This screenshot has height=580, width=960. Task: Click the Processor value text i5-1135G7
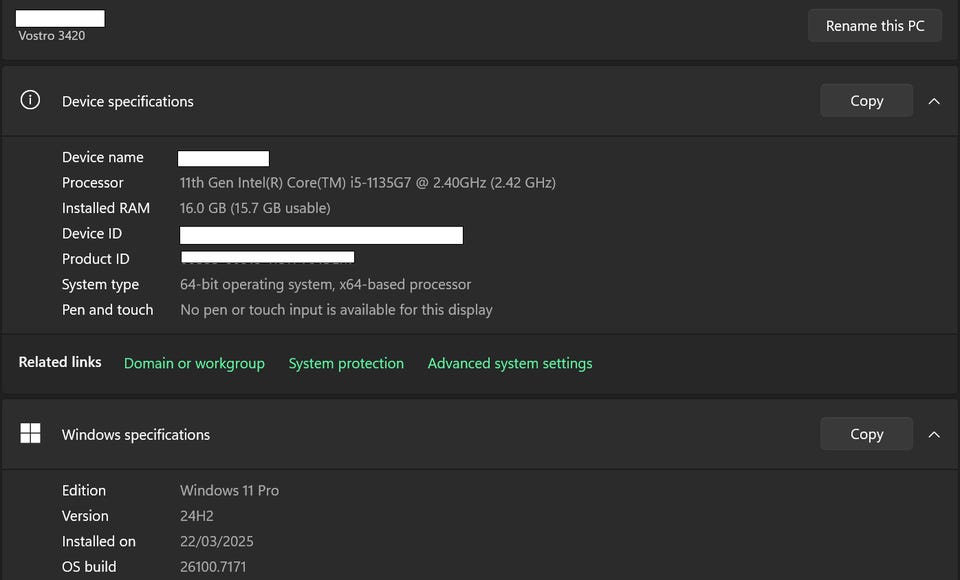(367, 182)
